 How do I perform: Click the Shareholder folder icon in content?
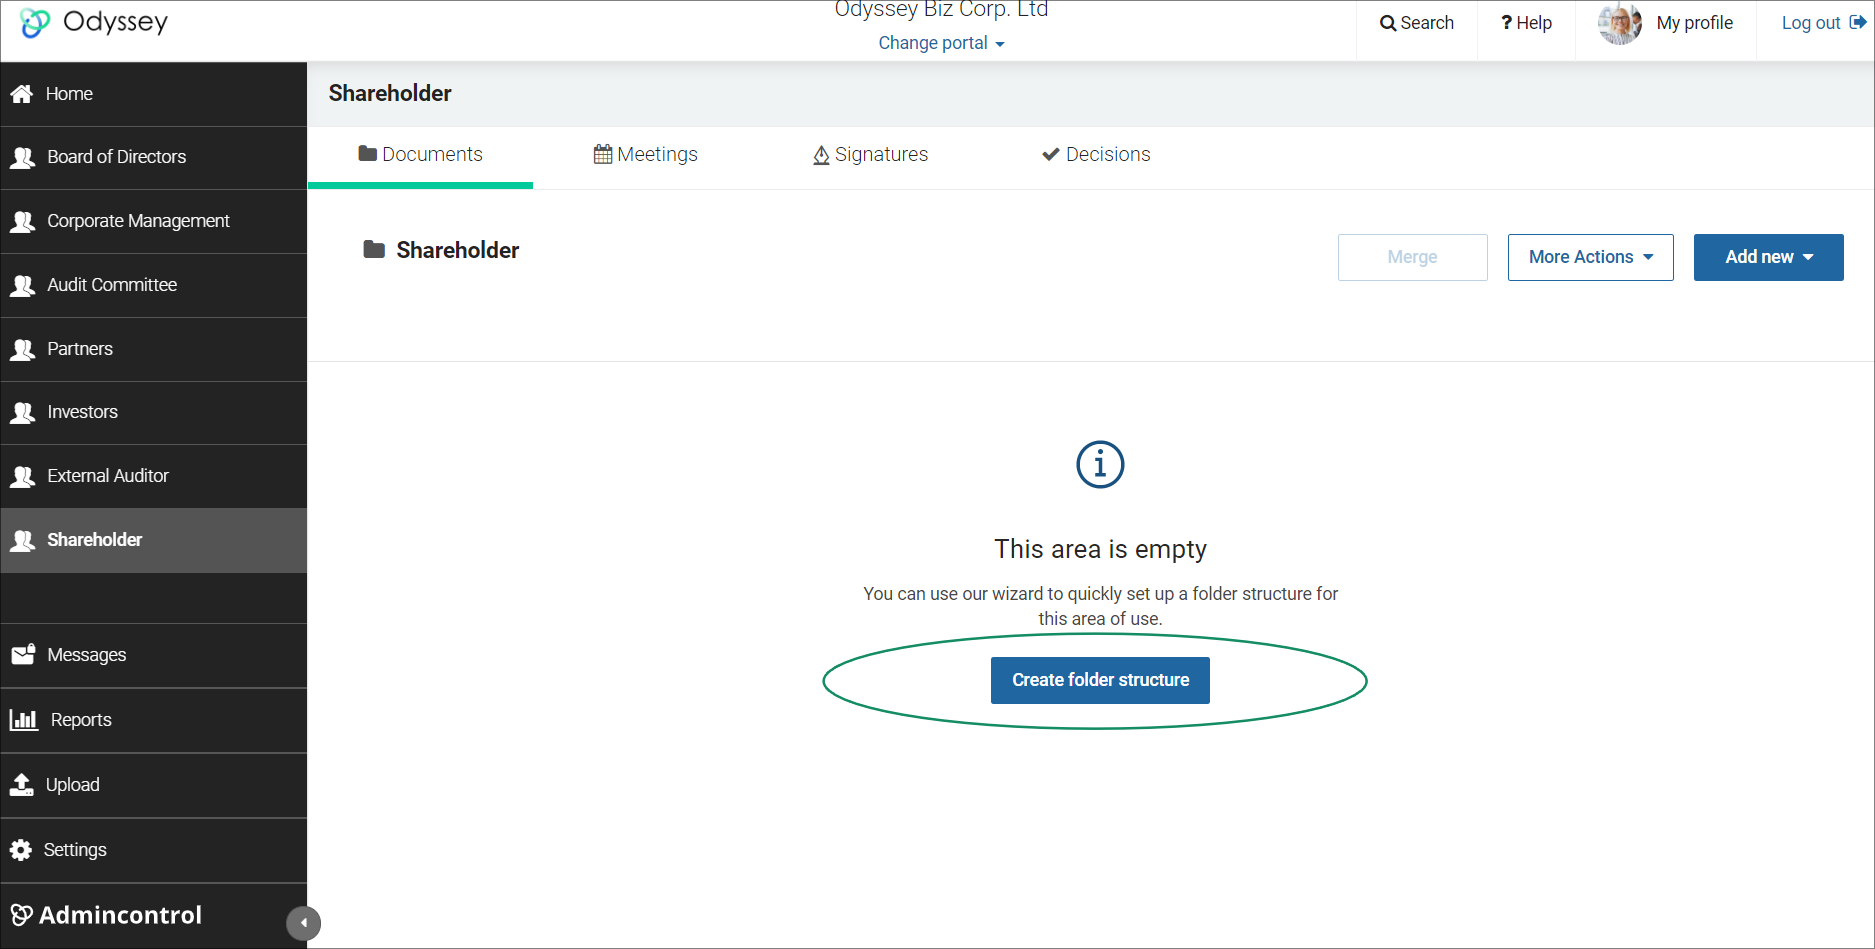click(x=374, y=249)
